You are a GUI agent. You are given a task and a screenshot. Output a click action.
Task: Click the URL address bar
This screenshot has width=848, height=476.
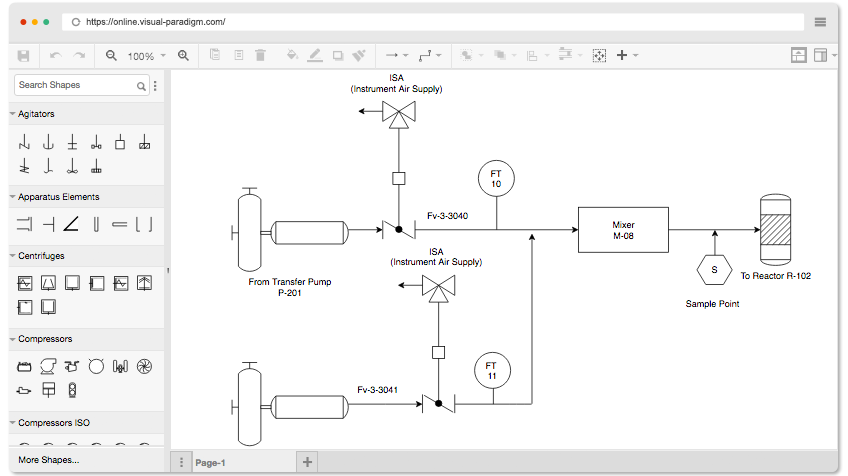point(433,22)
